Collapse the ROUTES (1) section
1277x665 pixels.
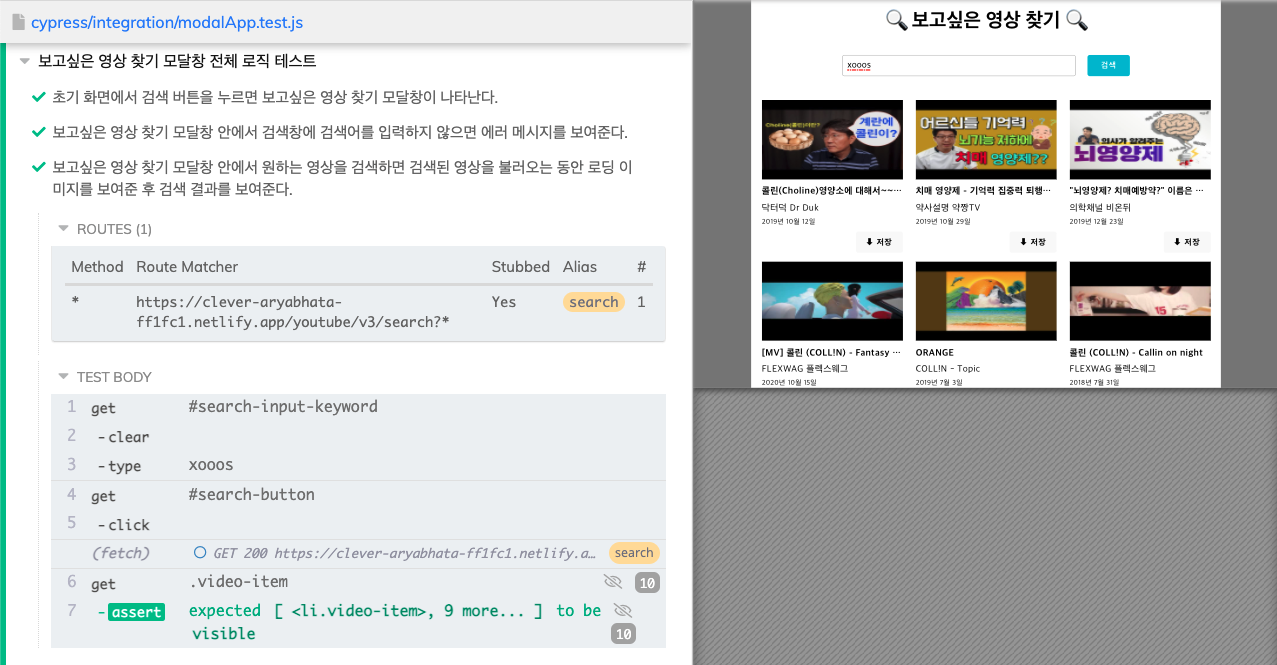pyautogui.click(x=64, y=229)
